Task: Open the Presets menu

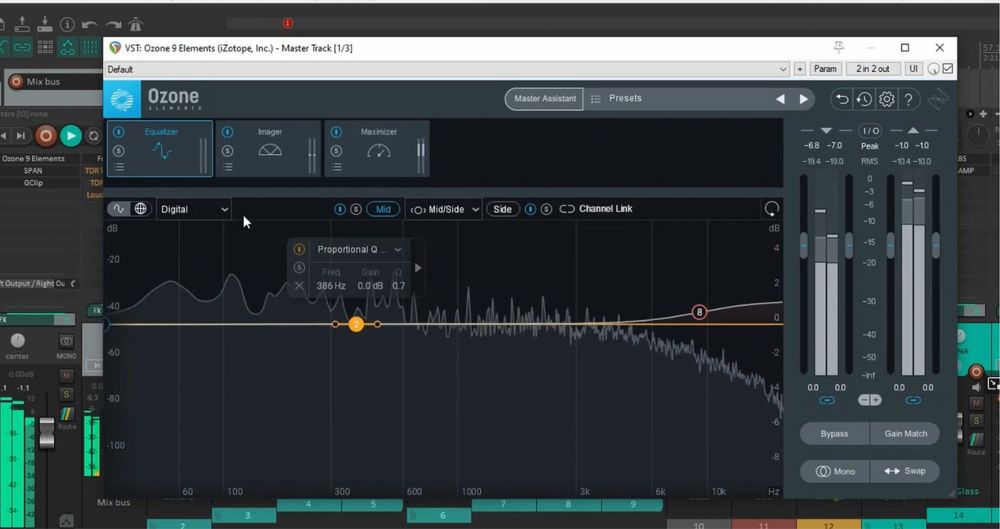Action: coord(625,98)
